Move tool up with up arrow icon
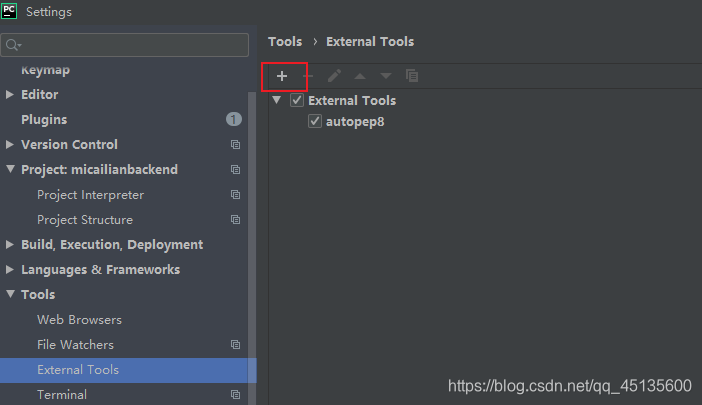Viewport: 702px width, 405px height. click(x=360, y=76)
